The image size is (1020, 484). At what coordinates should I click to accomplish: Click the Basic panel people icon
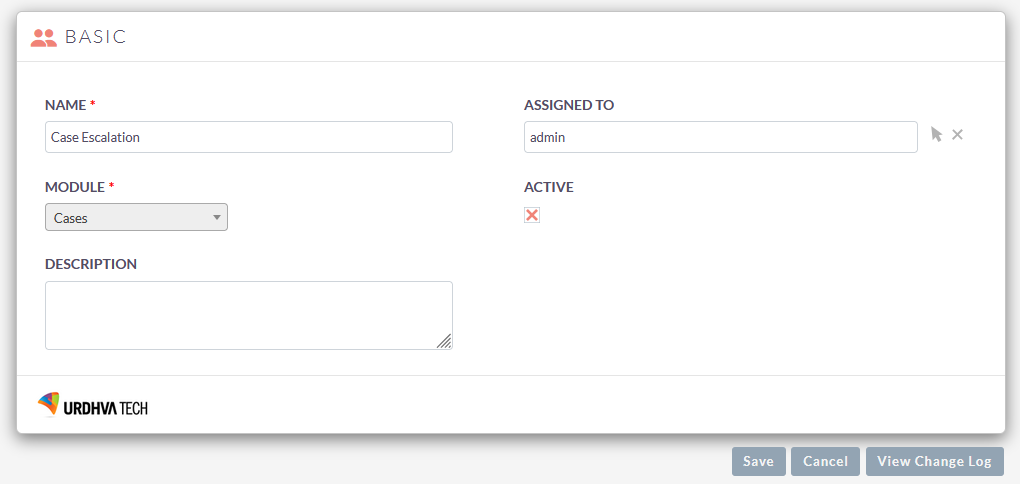tap(44, 38)
